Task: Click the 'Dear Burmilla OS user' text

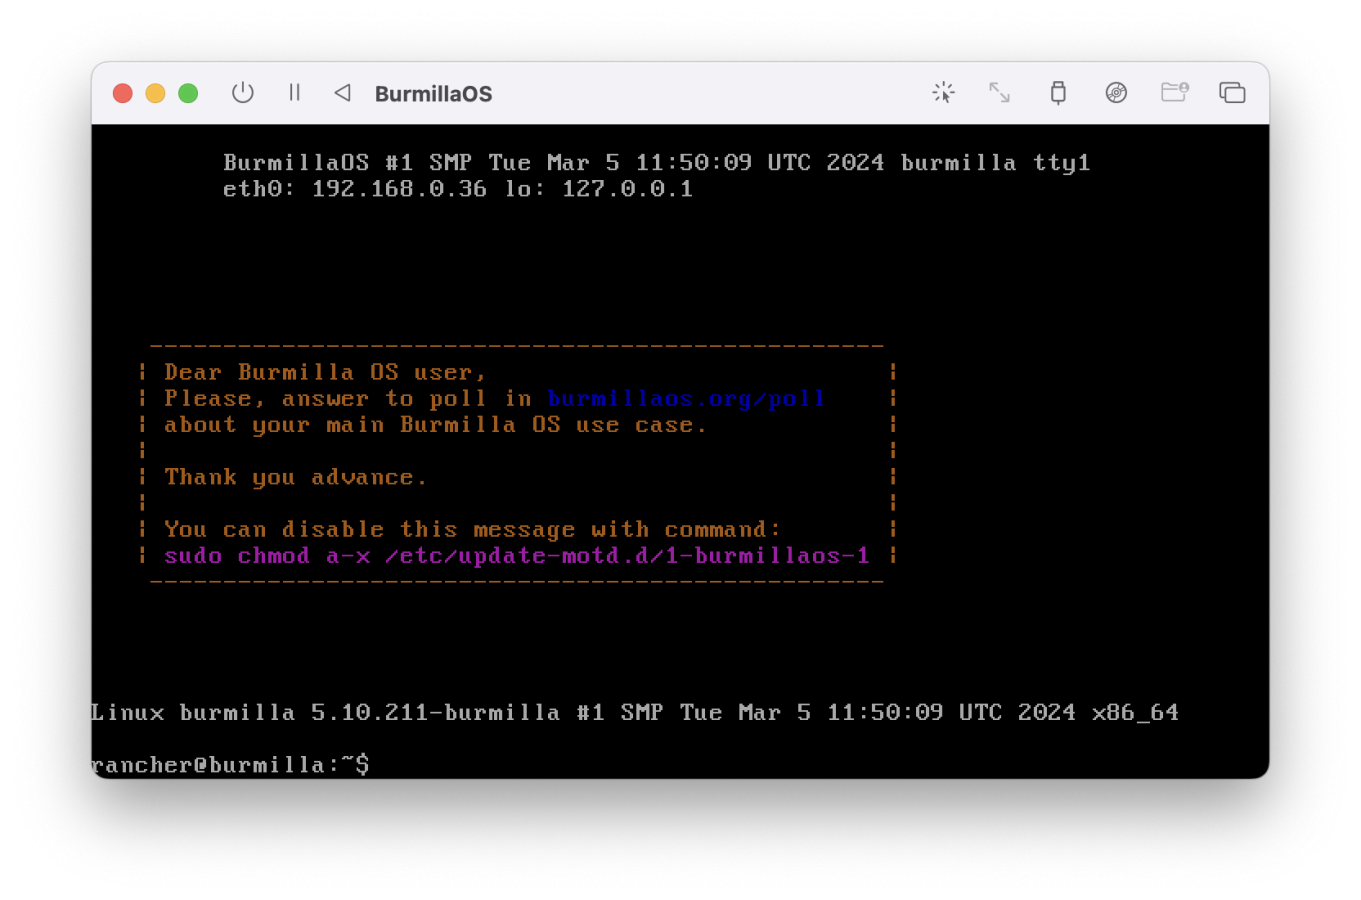Action: click(325, 372)
